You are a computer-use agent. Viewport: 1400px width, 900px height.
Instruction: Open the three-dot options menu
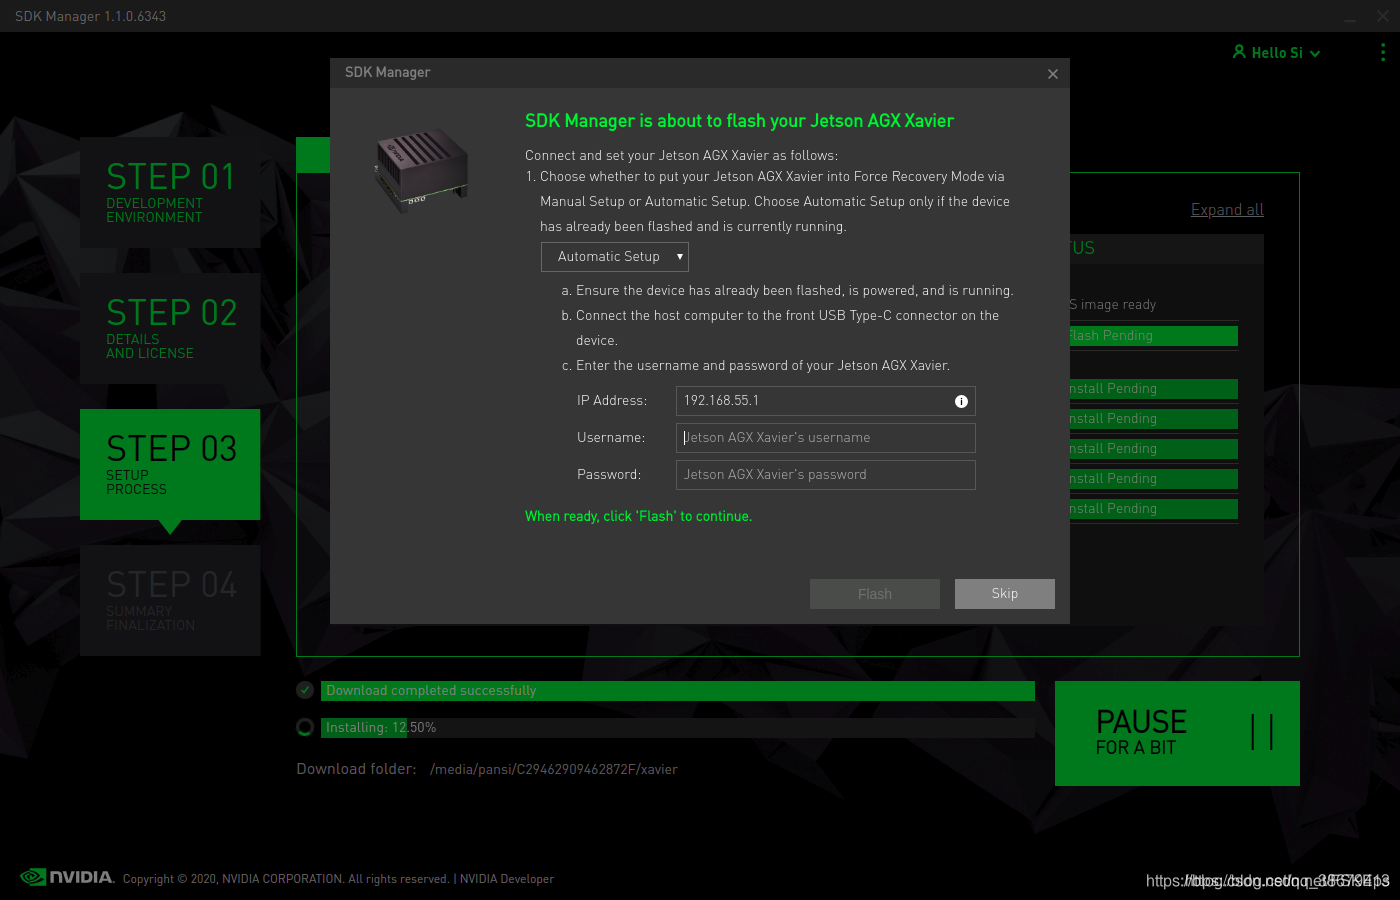tap(1383, 52)
